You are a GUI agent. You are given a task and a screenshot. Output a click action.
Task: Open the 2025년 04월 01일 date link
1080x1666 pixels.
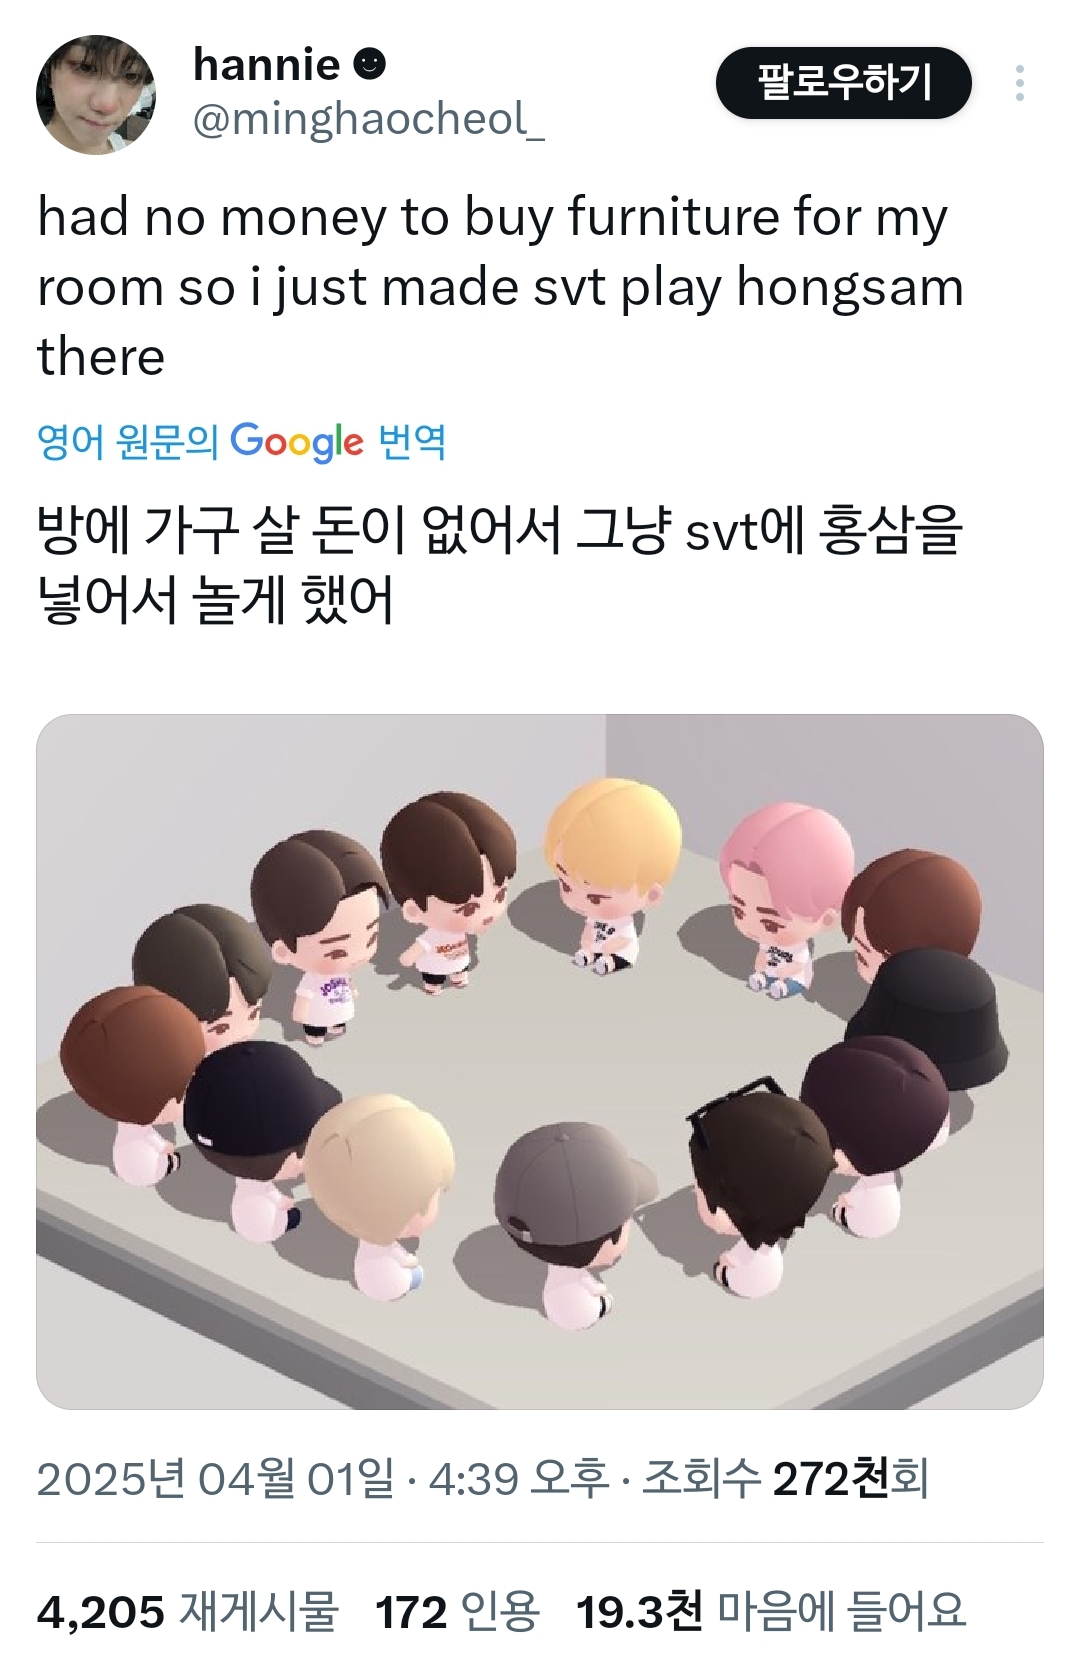[216, 1479]
